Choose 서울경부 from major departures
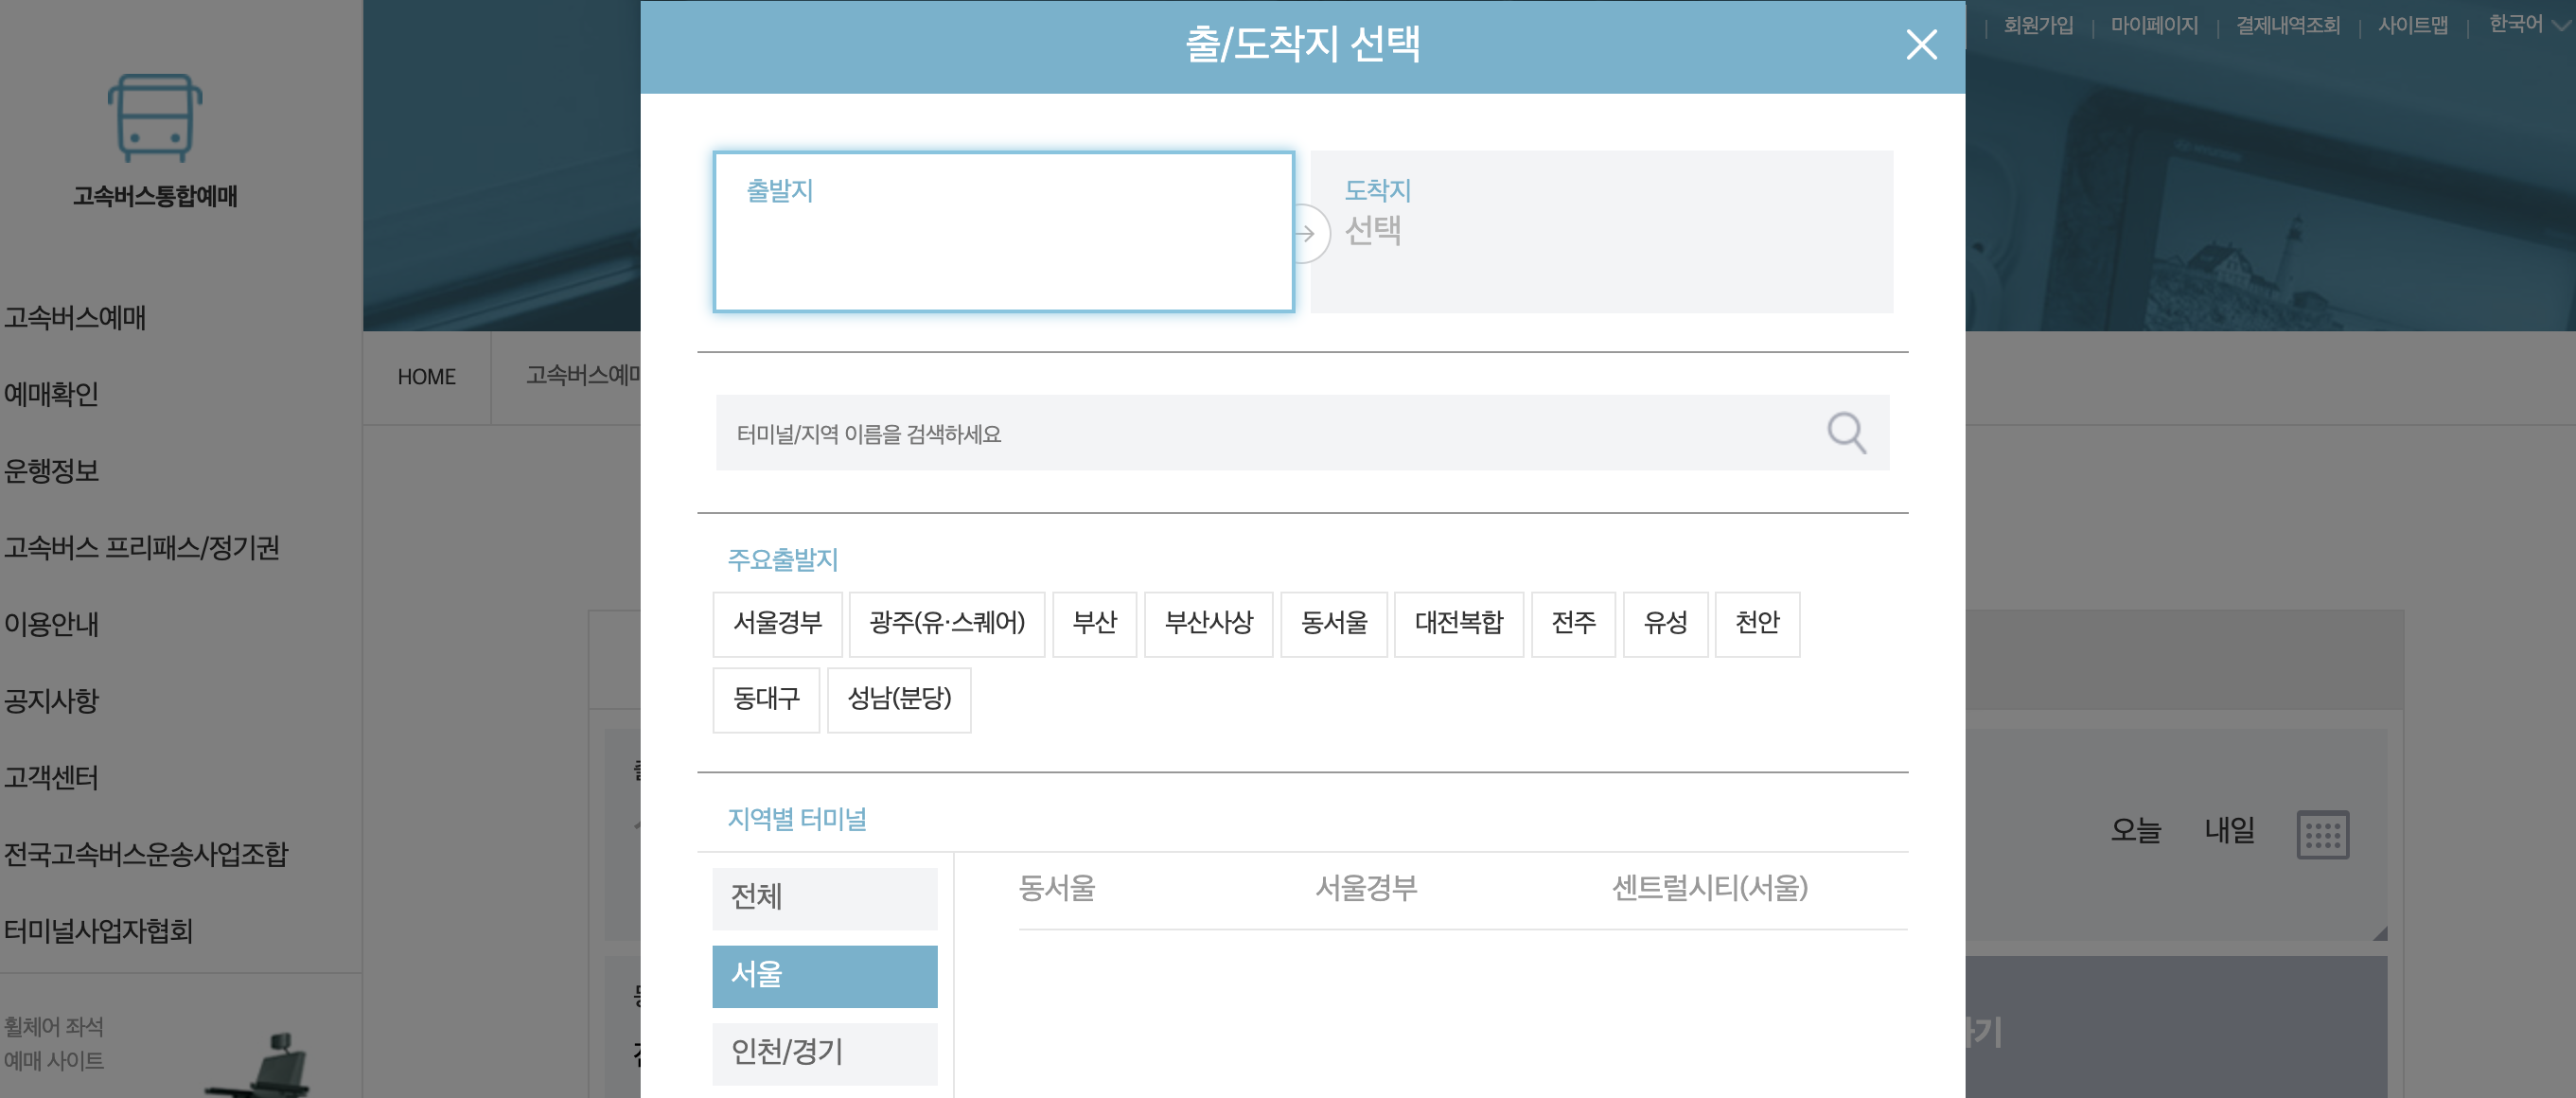This screenshot has width=2576, height=1098. click(x=777, y=624)
